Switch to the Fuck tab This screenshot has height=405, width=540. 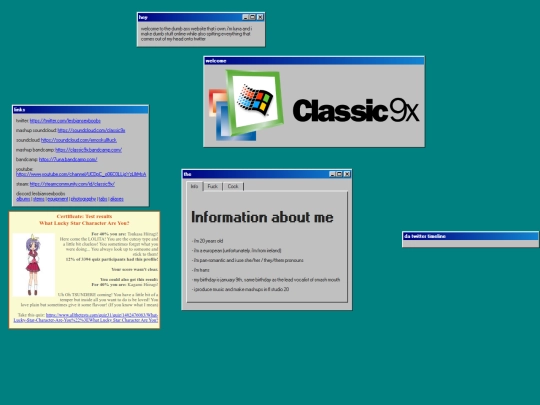click(x=212, y=186)
